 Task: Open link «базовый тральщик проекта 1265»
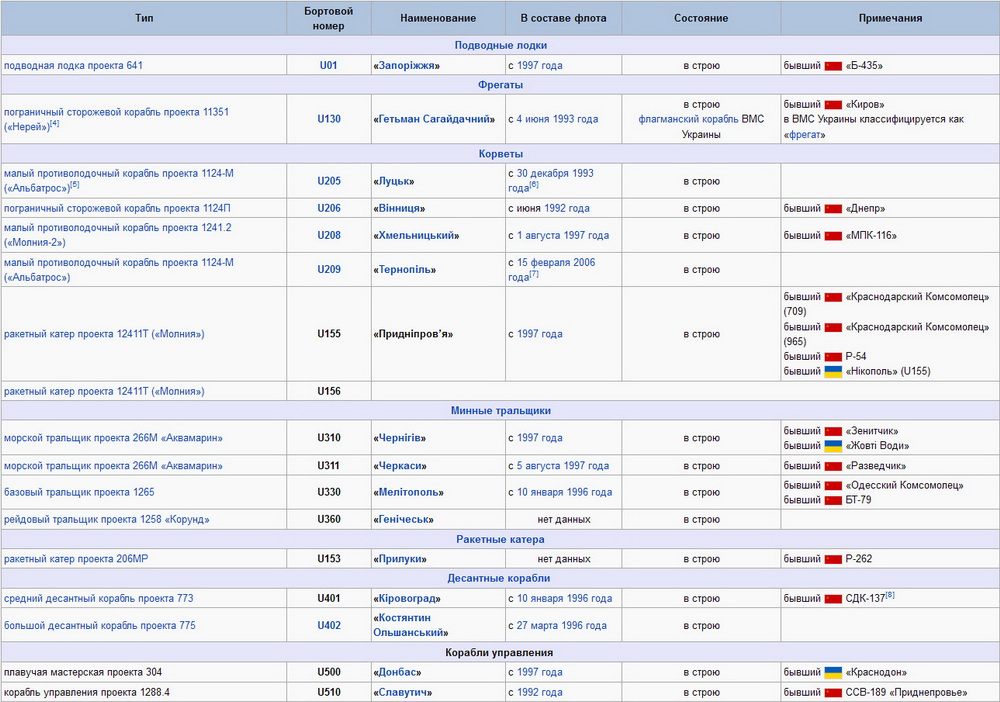pos(79,492)
